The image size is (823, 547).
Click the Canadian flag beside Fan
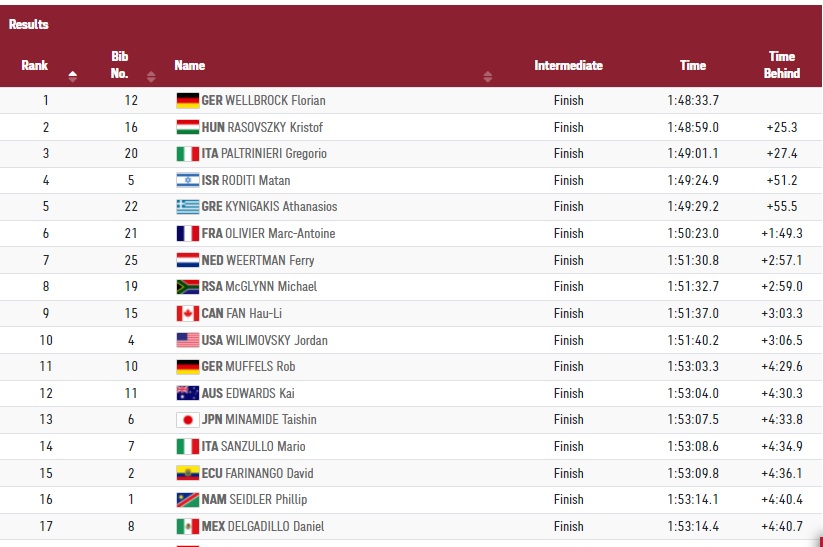(188, 313)
